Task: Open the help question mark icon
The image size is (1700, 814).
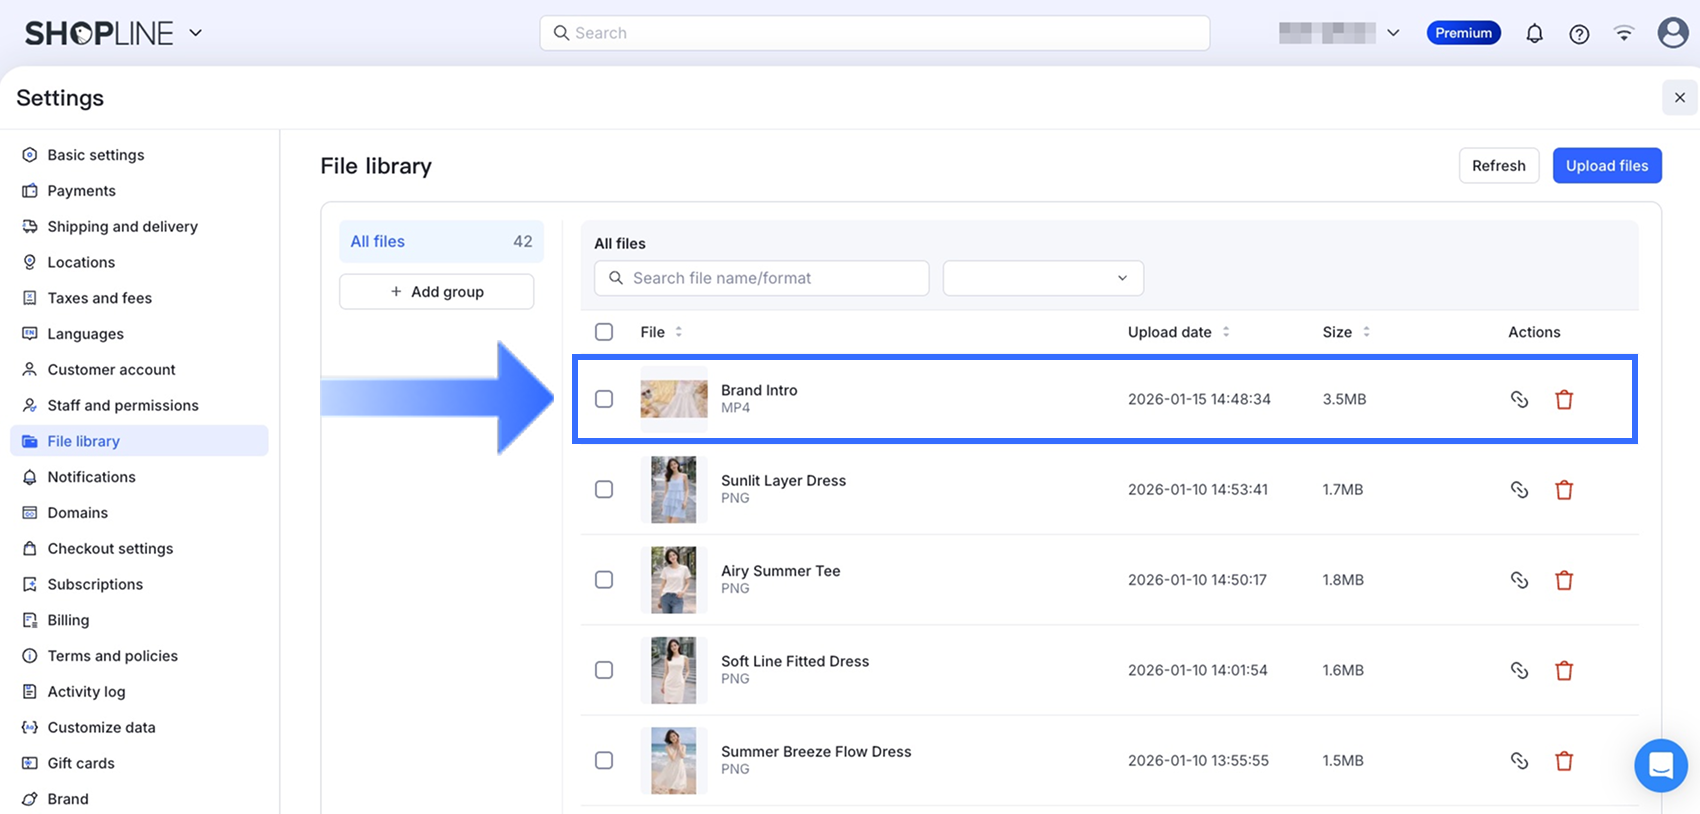Action: click(1579, 34)
